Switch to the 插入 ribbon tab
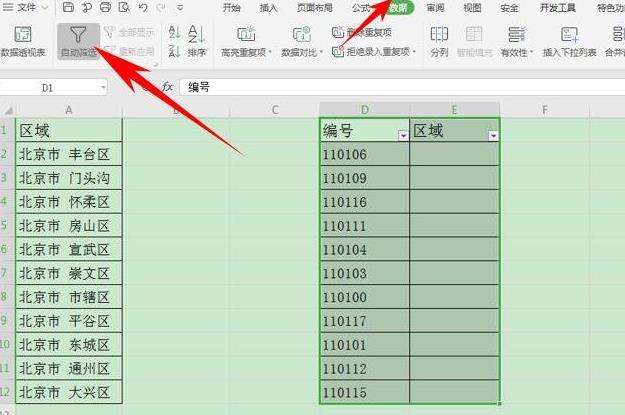 point(268,7)
